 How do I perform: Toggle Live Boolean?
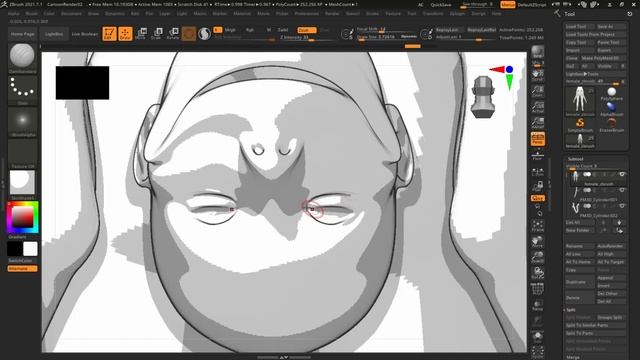click(x=85, y=34)
